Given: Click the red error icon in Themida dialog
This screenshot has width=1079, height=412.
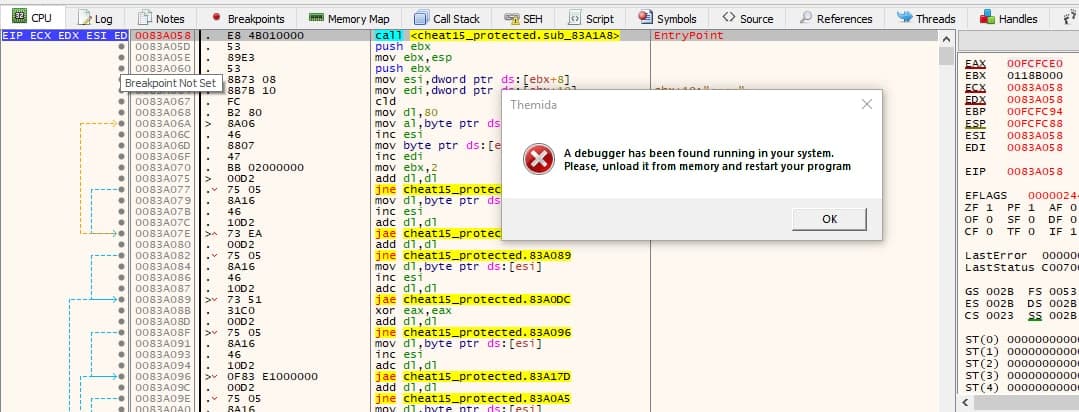Looking at the screenshot, I should pyautogui.click(x=539, y=159).
